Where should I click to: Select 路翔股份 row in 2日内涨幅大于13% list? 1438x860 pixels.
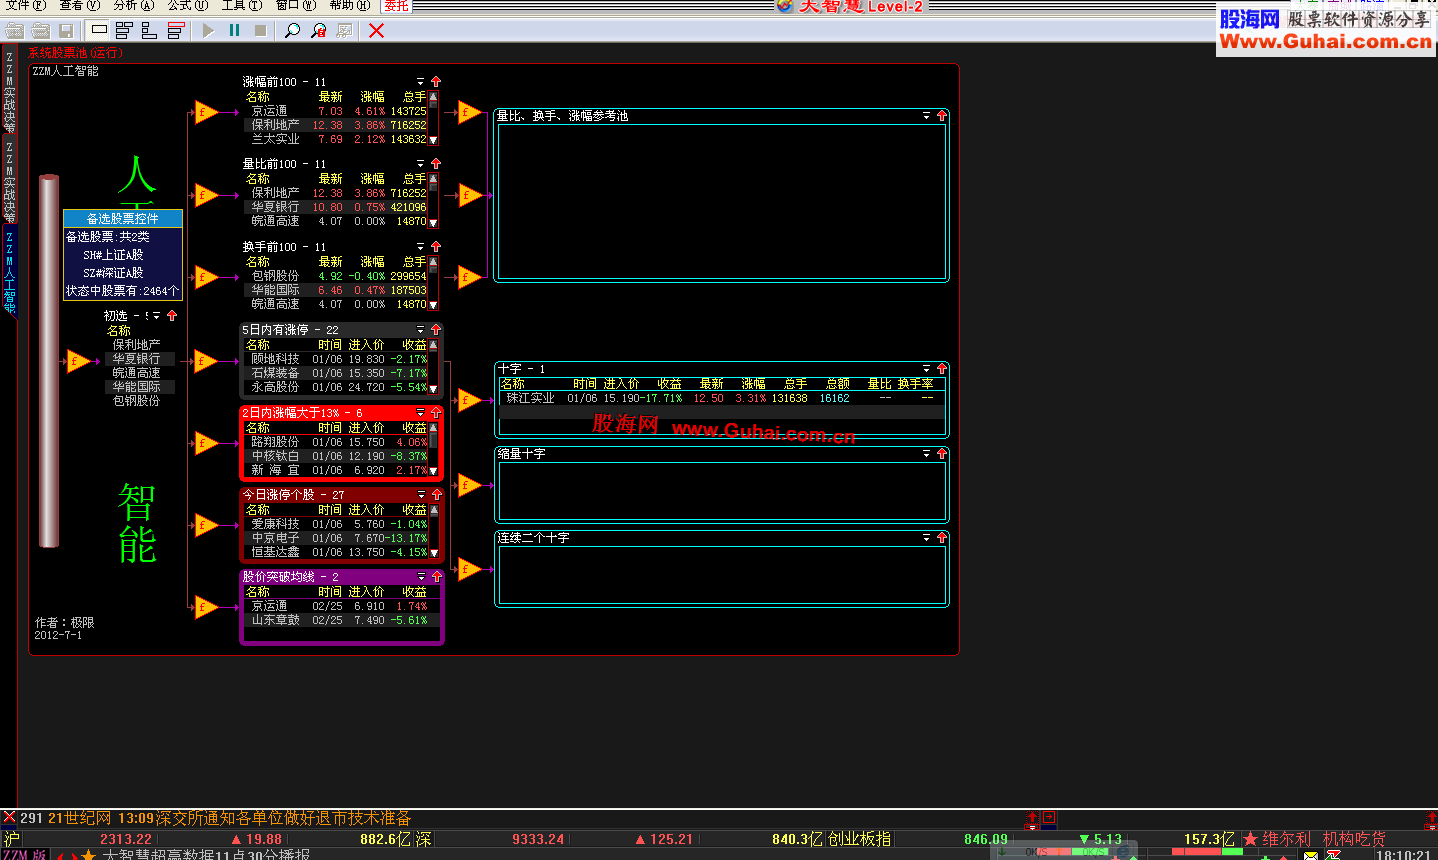tap(336, 441)
